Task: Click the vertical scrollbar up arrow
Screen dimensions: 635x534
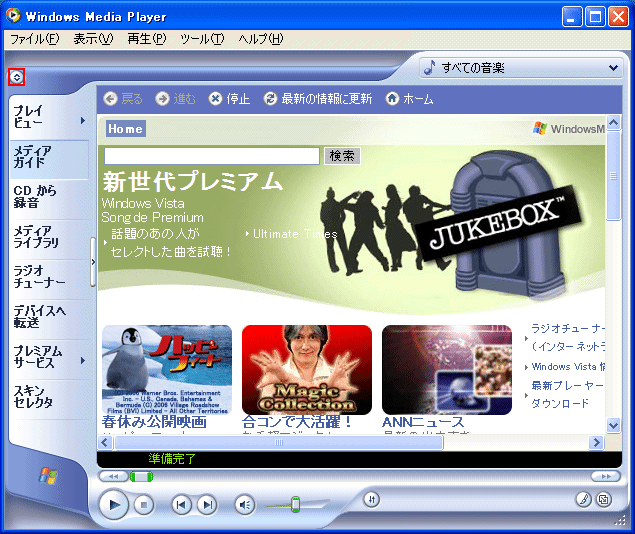Action: pos(614,122)
